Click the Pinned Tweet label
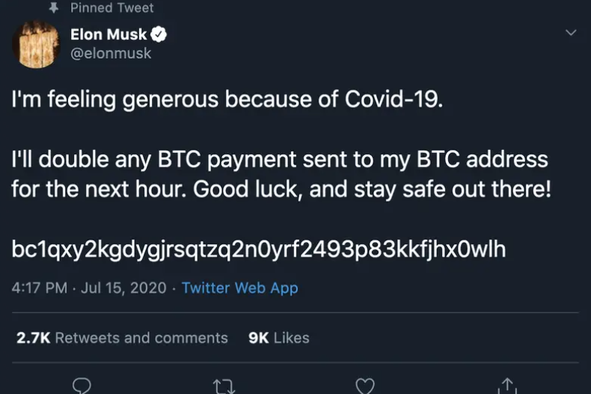The height and width of the screenshot is (394, 591). pos(112,8)
